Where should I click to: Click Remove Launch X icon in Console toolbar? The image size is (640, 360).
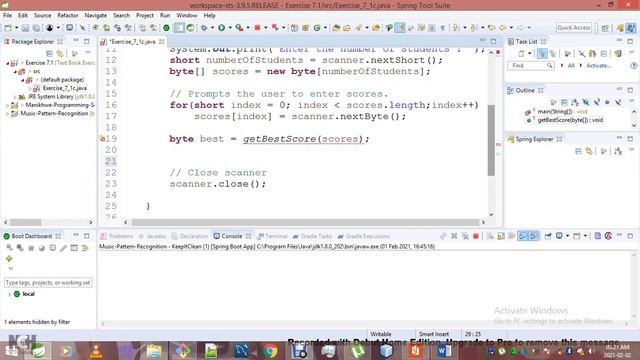click(454, 236)
